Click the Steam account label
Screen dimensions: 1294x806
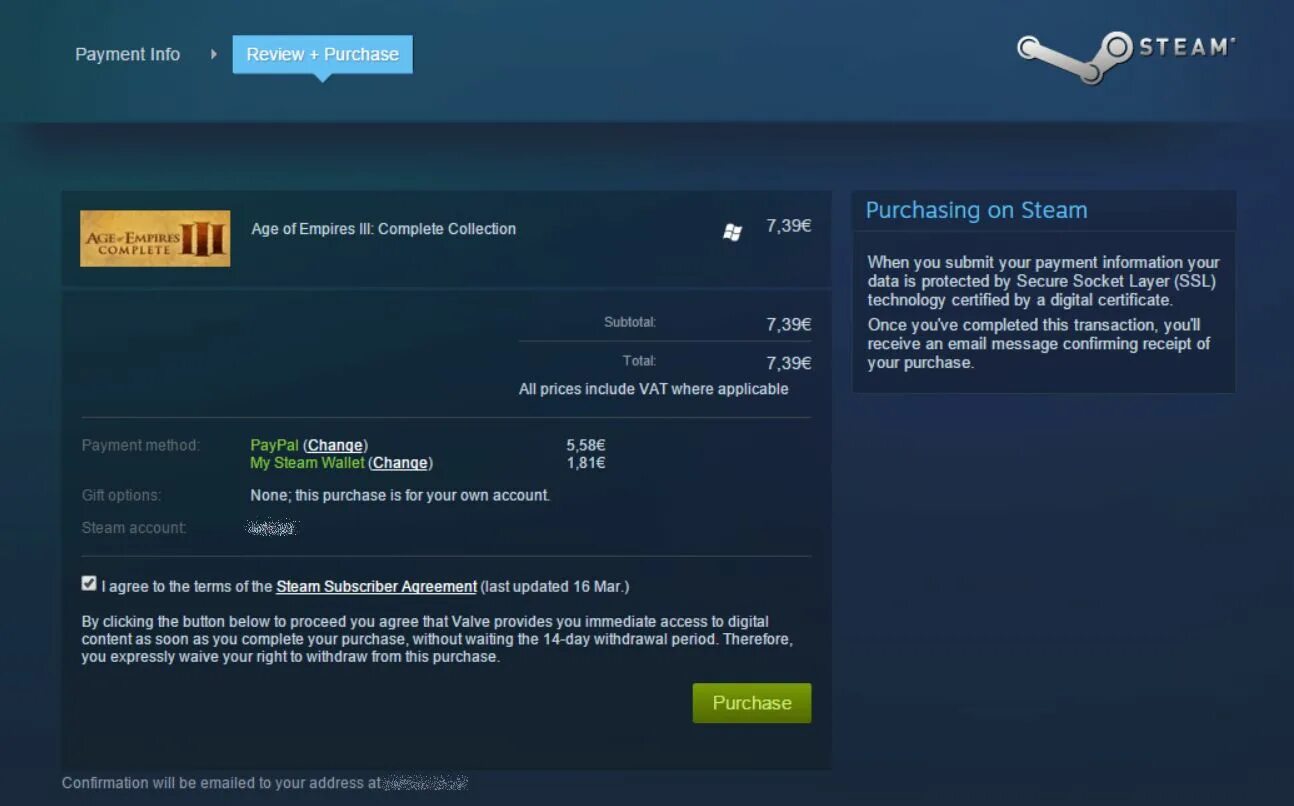(134, 527)
